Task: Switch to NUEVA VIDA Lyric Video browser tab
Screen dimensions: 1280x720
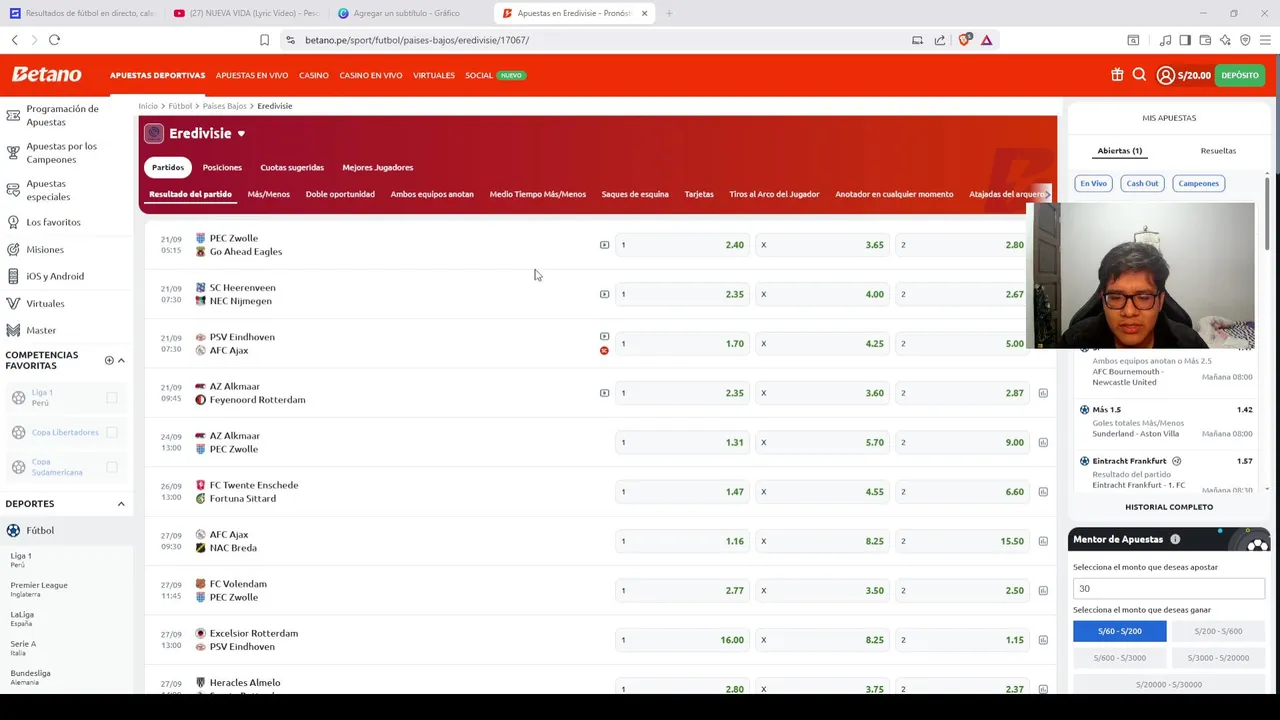Action: (x=246, y=13)
